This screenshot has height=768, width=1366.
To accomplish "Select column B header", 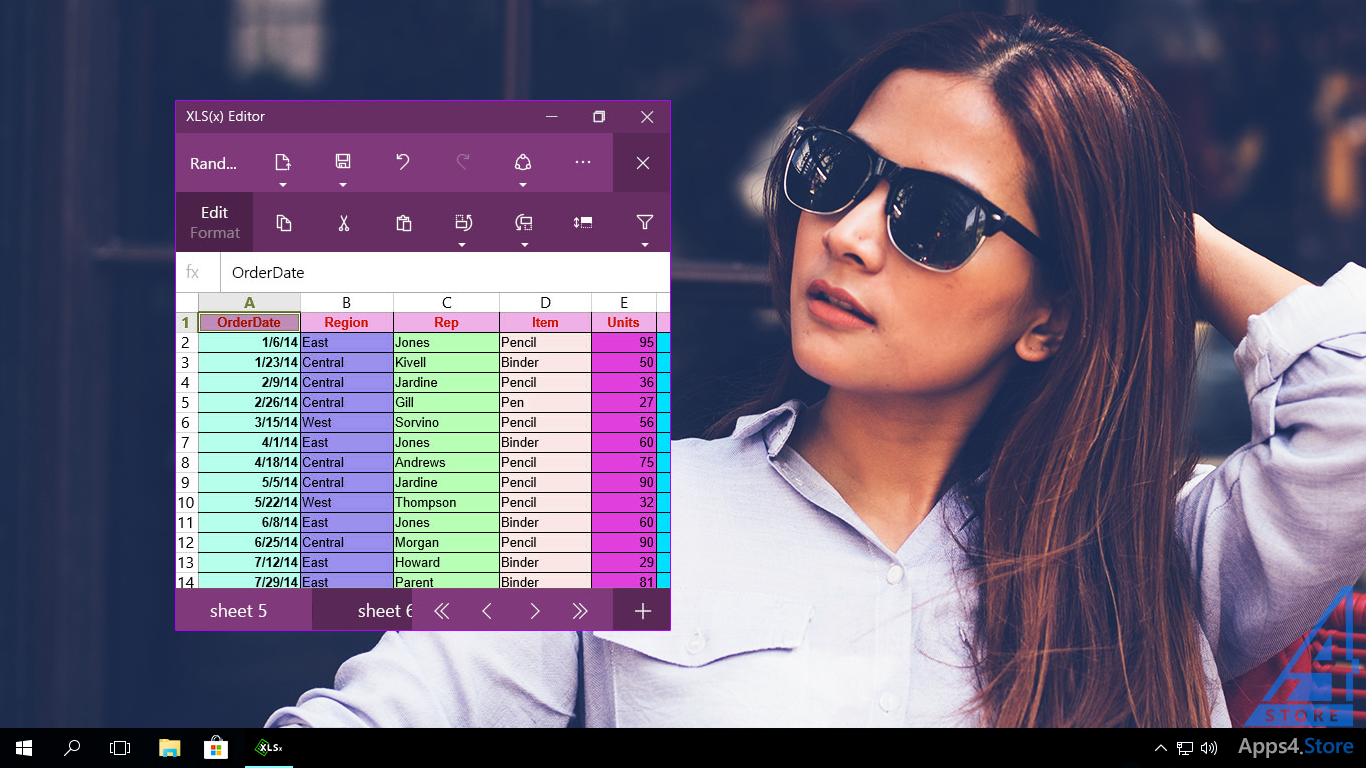I will 346,302.
